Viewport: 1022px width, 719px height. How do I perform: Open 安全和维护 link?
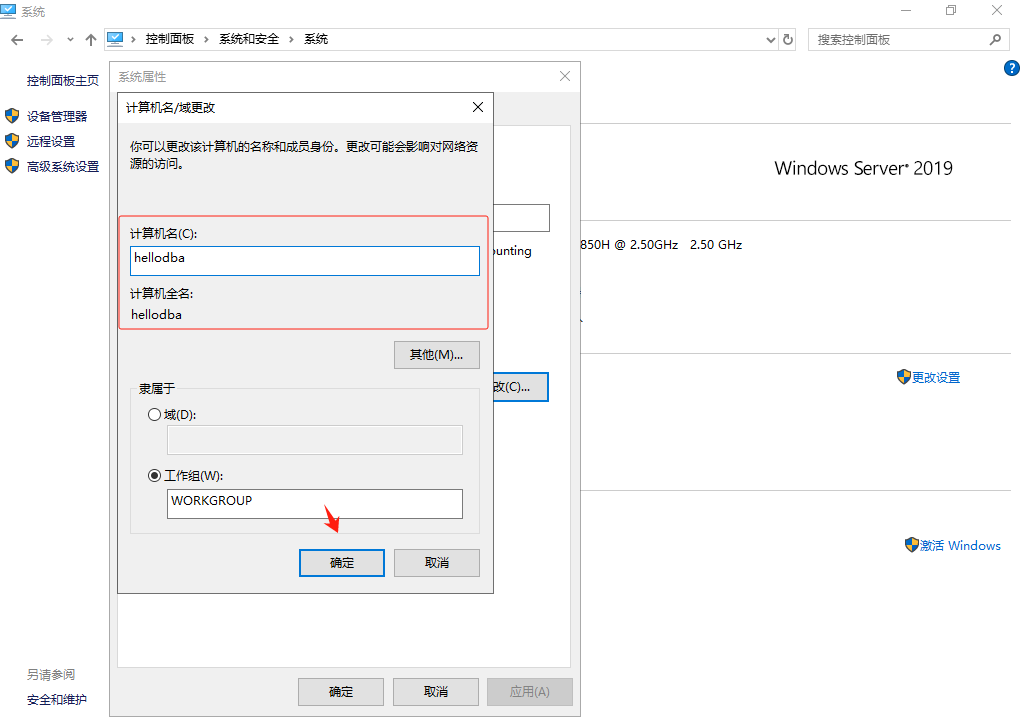click(x=57, y=699)
